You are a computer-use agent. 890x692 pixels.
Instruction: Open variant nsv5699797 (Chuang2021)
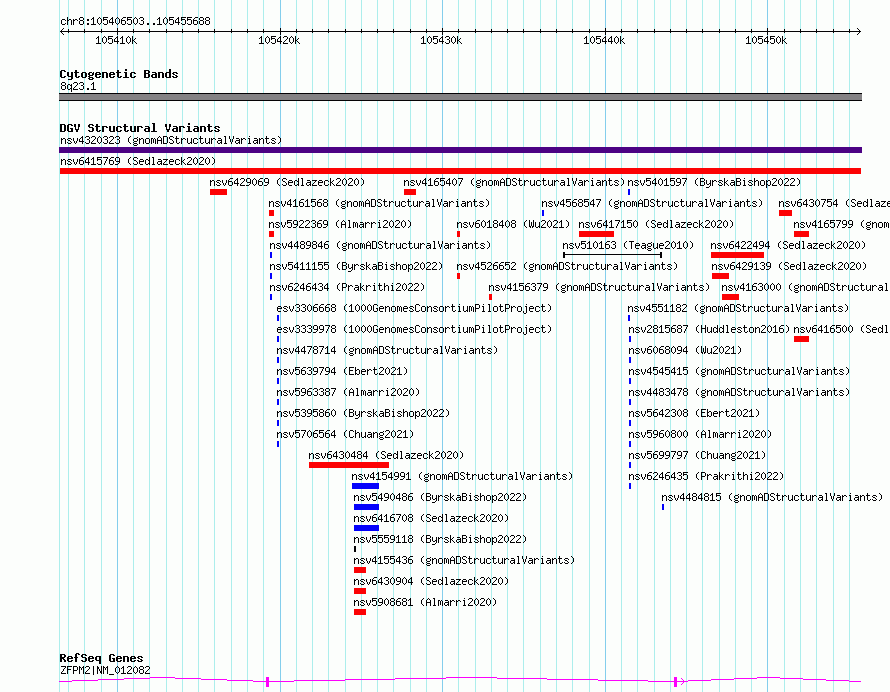pos(697,455)
